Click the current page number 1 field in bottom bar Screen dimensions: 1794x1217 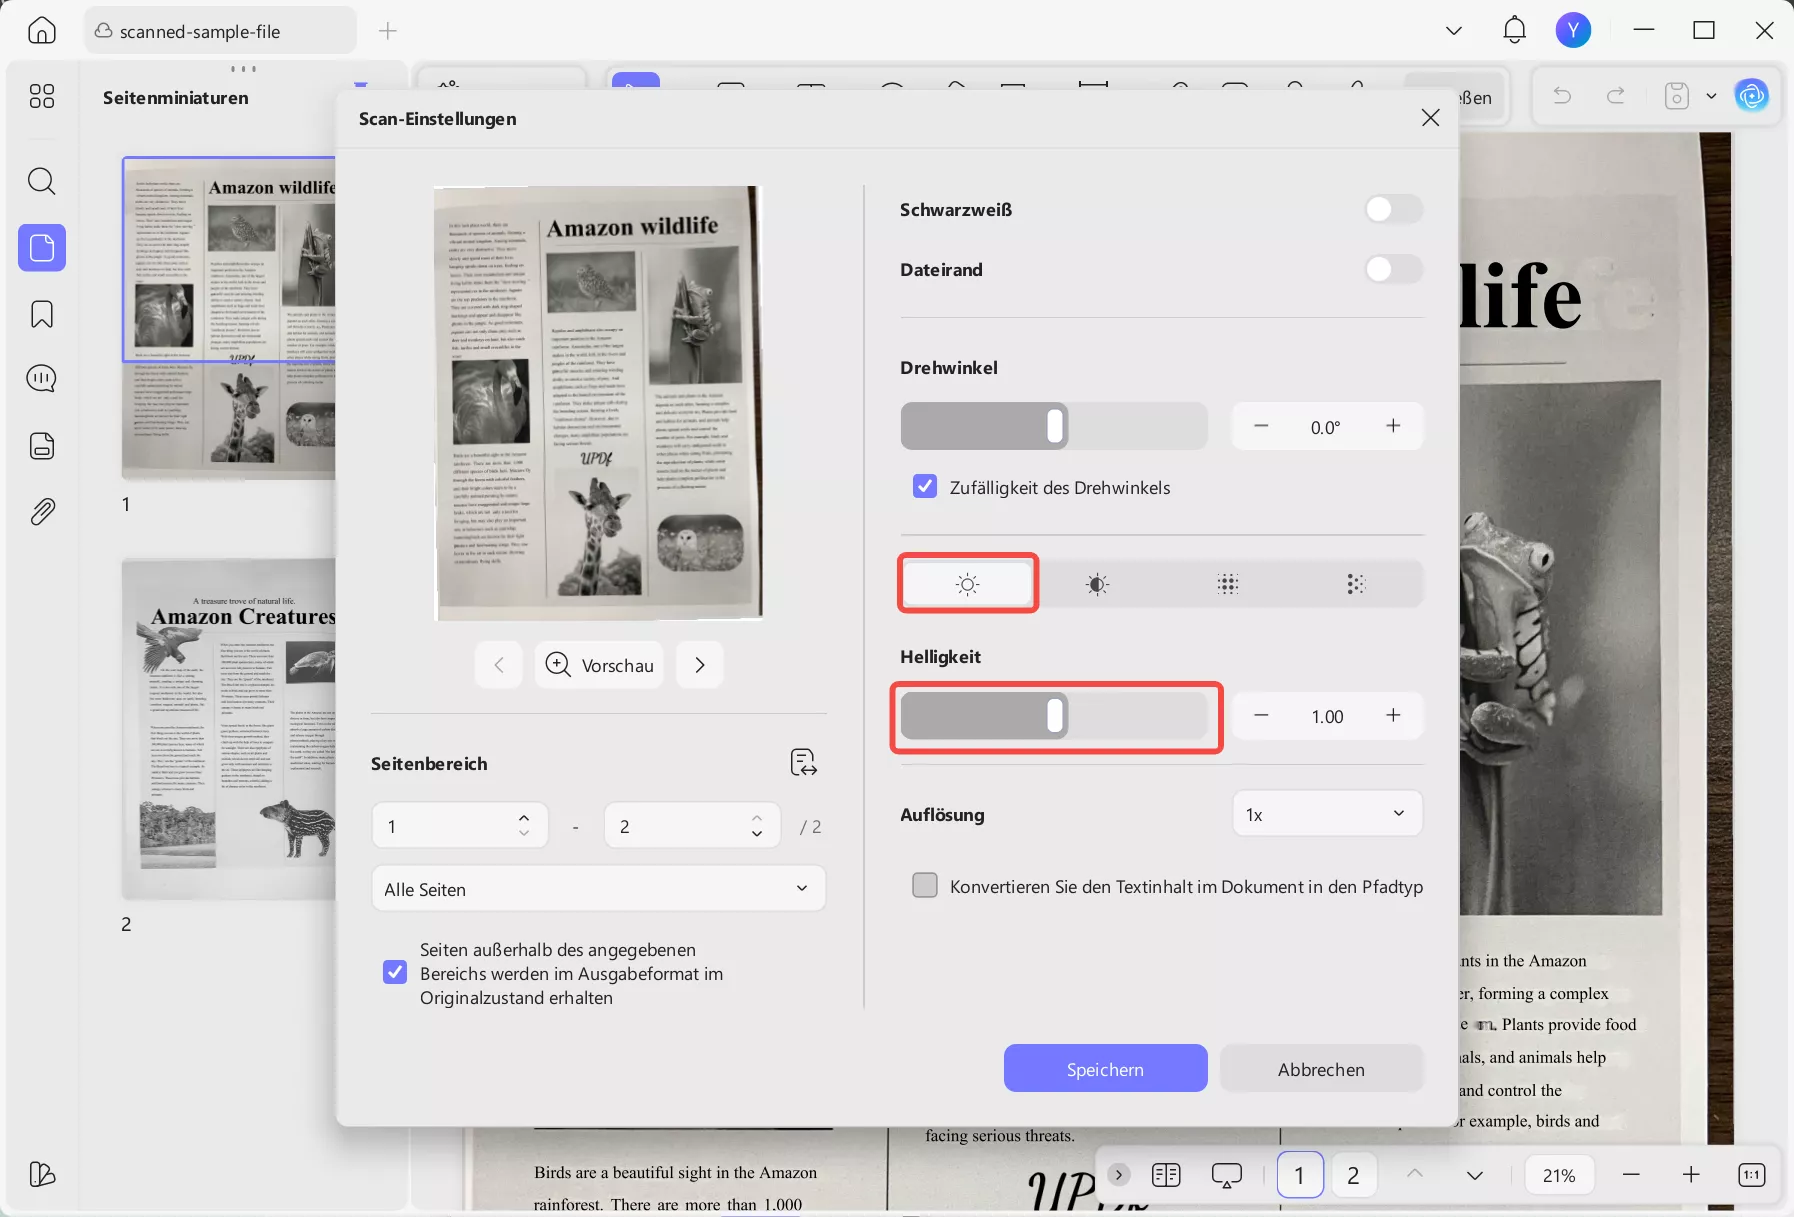[1300, 1175]
